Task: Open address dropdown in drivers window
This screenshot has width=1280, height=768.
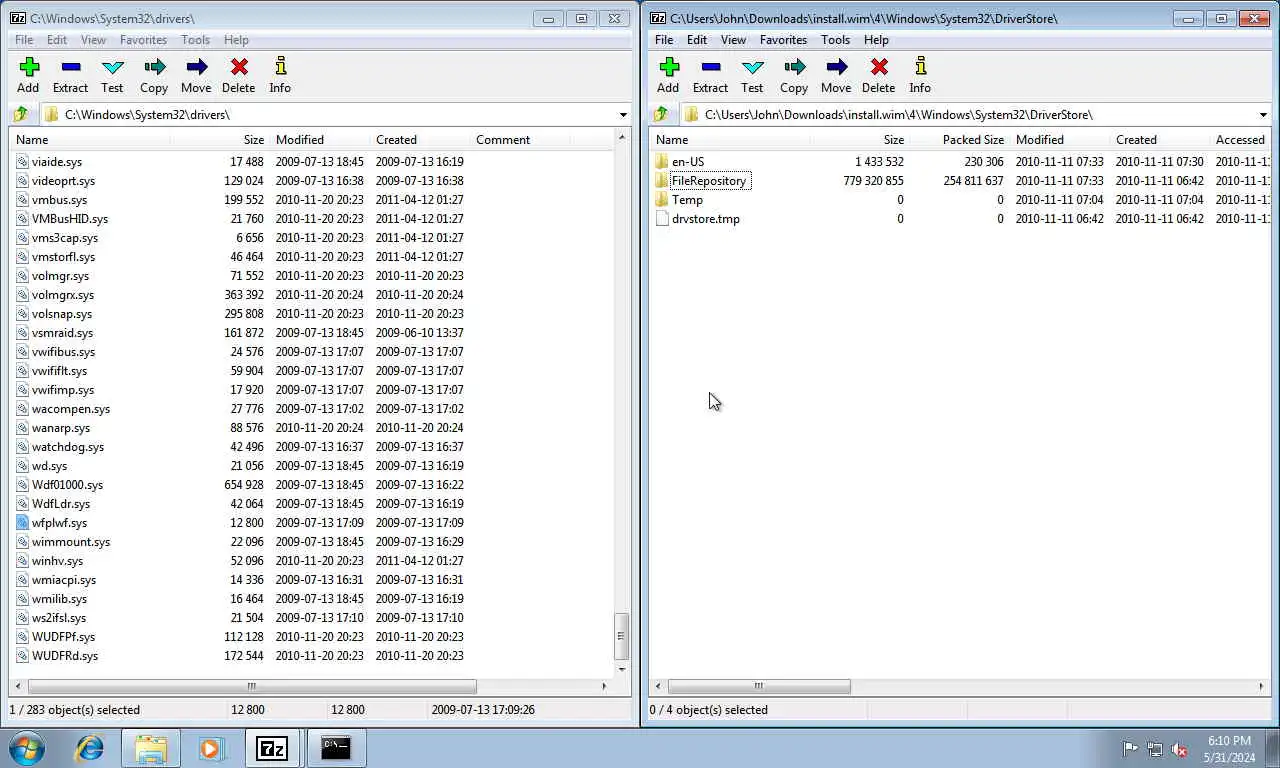Action: click(623, 115)
